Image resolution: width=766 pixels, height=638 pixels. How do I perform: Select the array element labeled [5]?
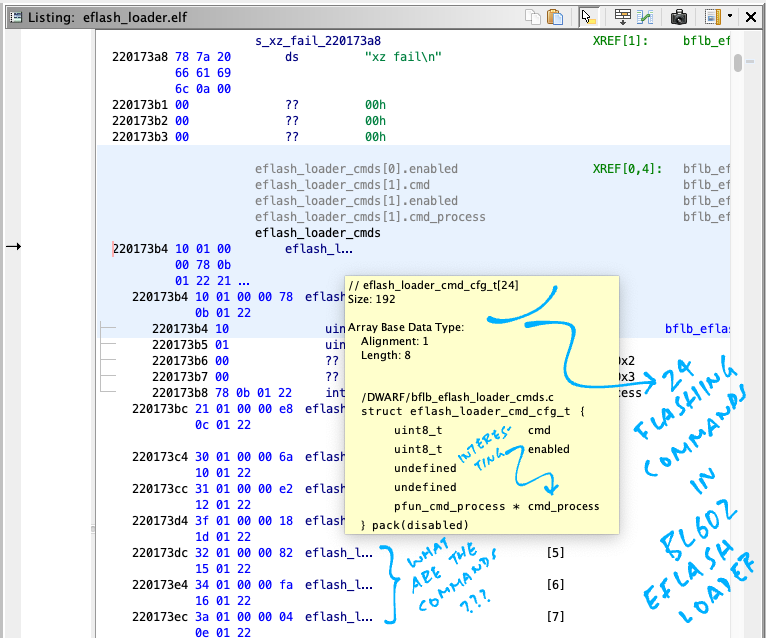pos(556,552)
